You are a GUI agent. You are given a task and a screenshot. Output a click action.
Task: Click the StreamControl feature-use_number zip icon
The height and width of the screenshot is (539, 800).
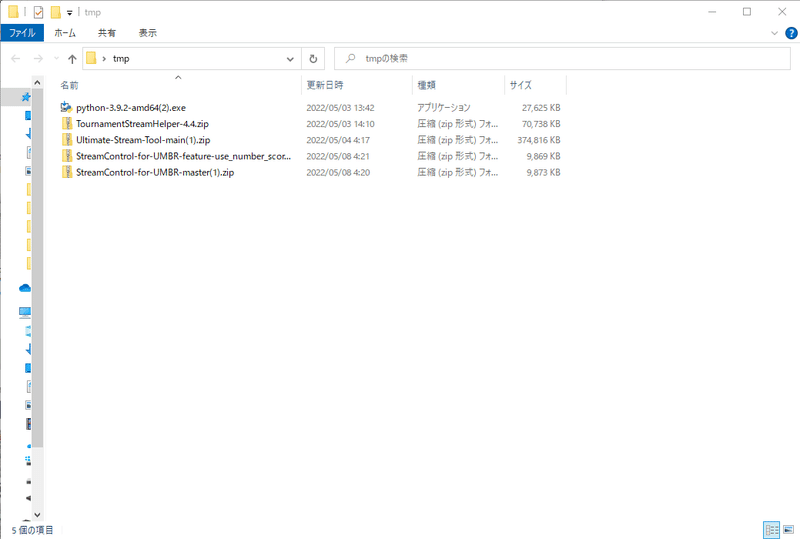[x=67, y=156]
